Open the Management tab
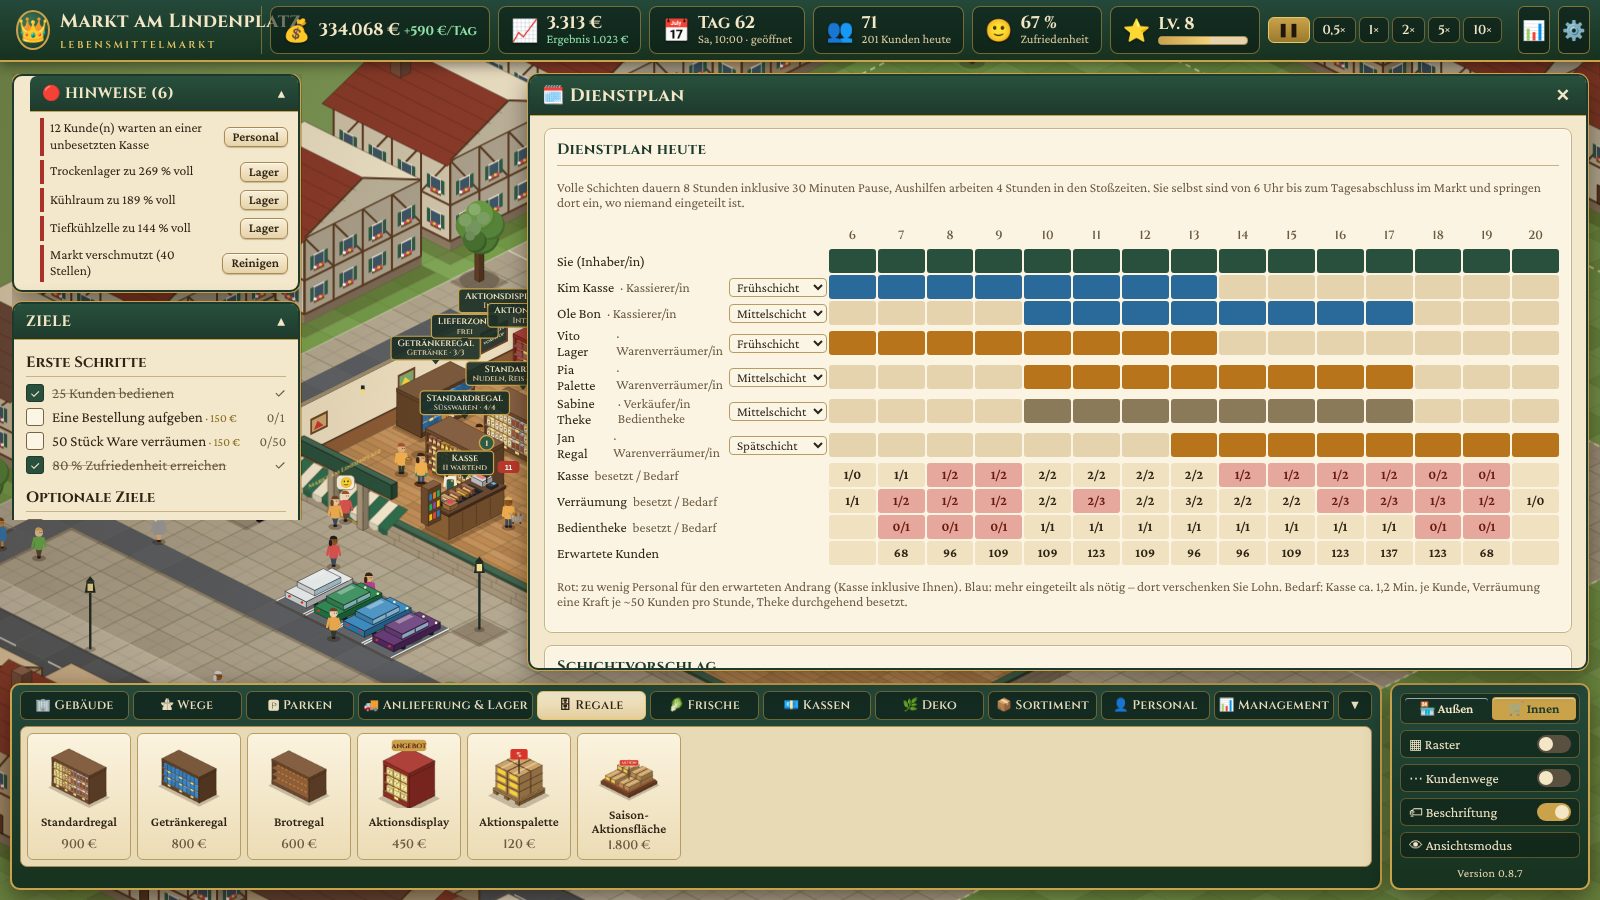Image resolution: width=1600 pixels, height=900 pixels. coord(1274,705)
